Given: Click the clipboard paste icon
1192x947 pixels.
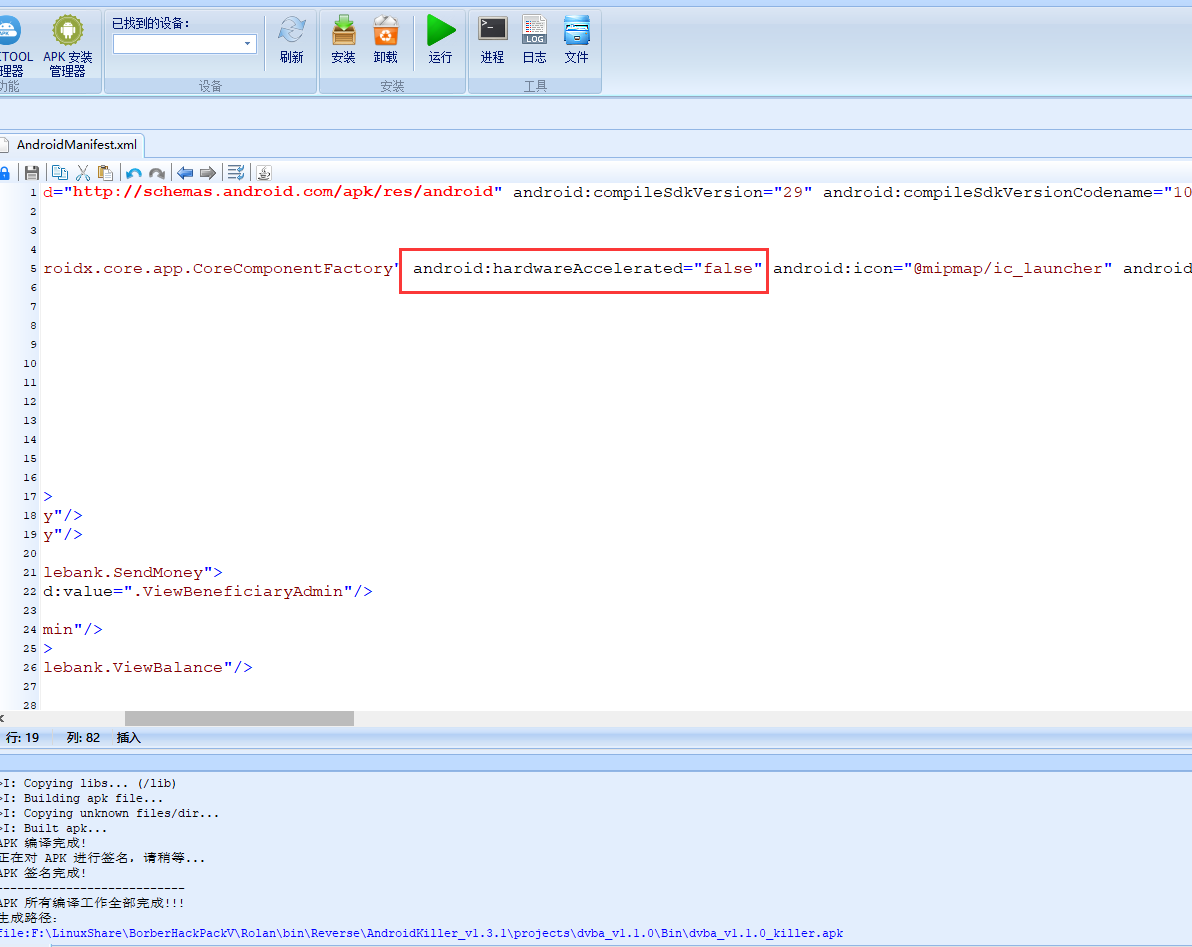Looking at the screenshot, I should [x=106, y=173].
